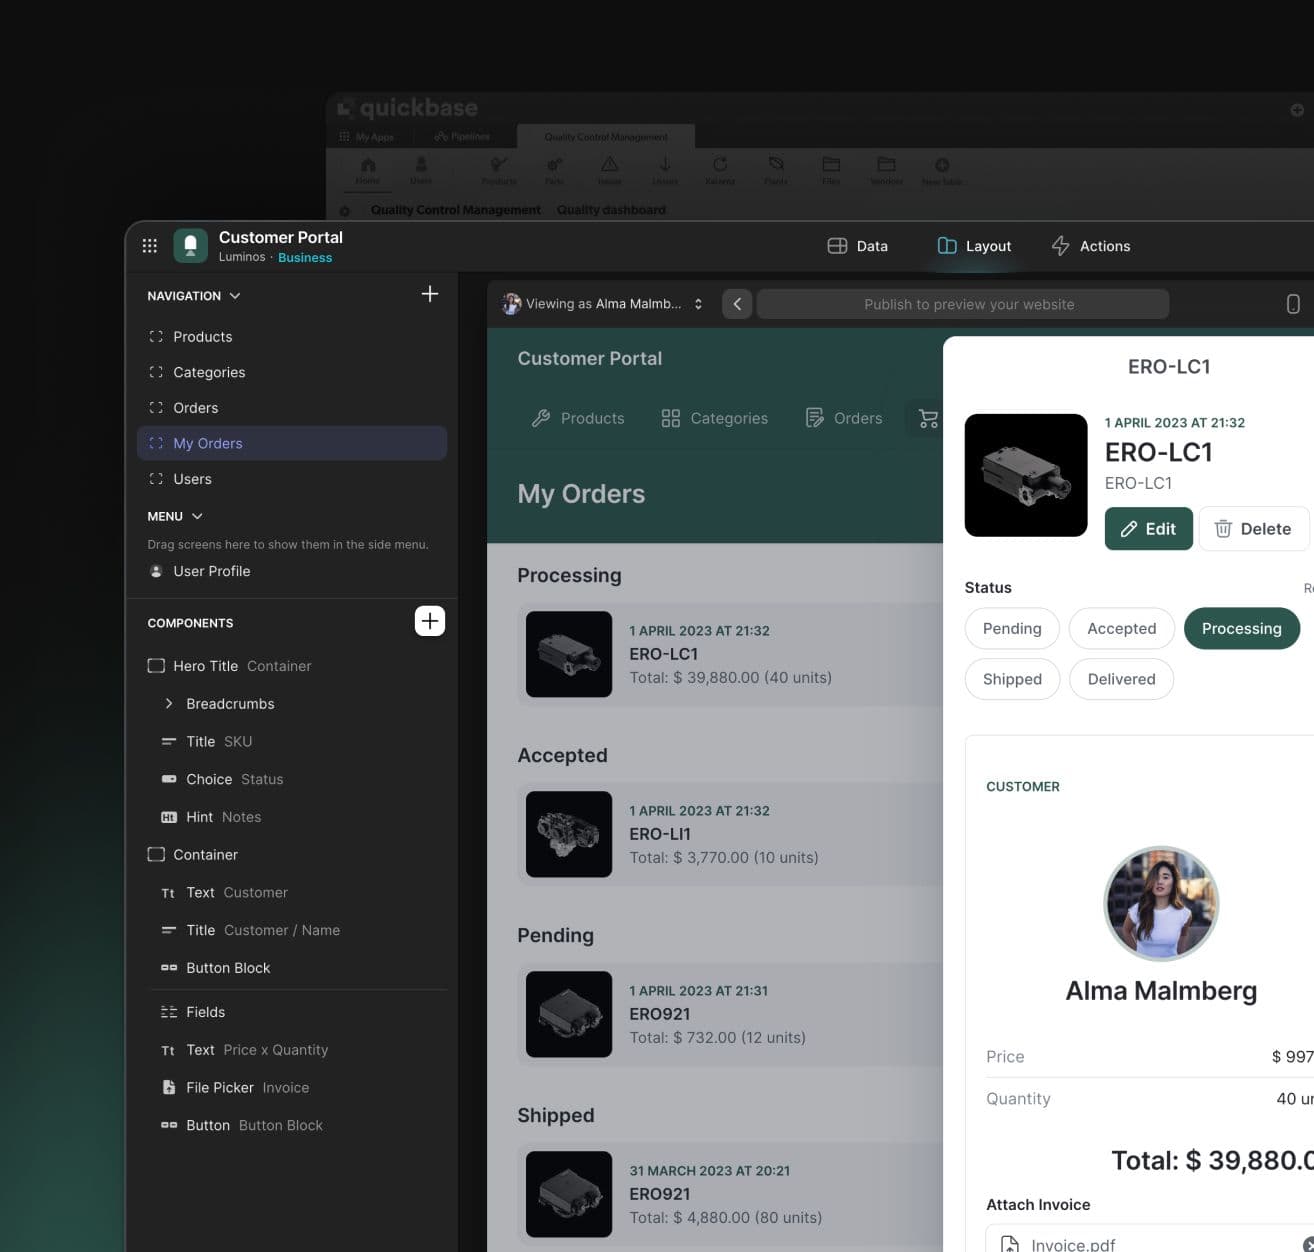Click the Text Price x Quantity icon
The image size is (1314, 1252).
(x=168, y=1050)
